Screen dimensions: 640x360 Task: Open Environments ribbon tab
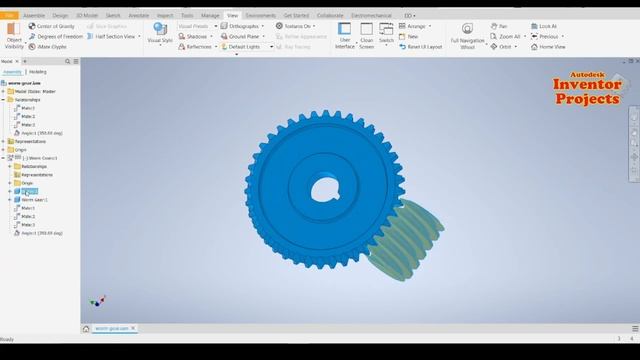pyautogui.click(x=260, y=16)
